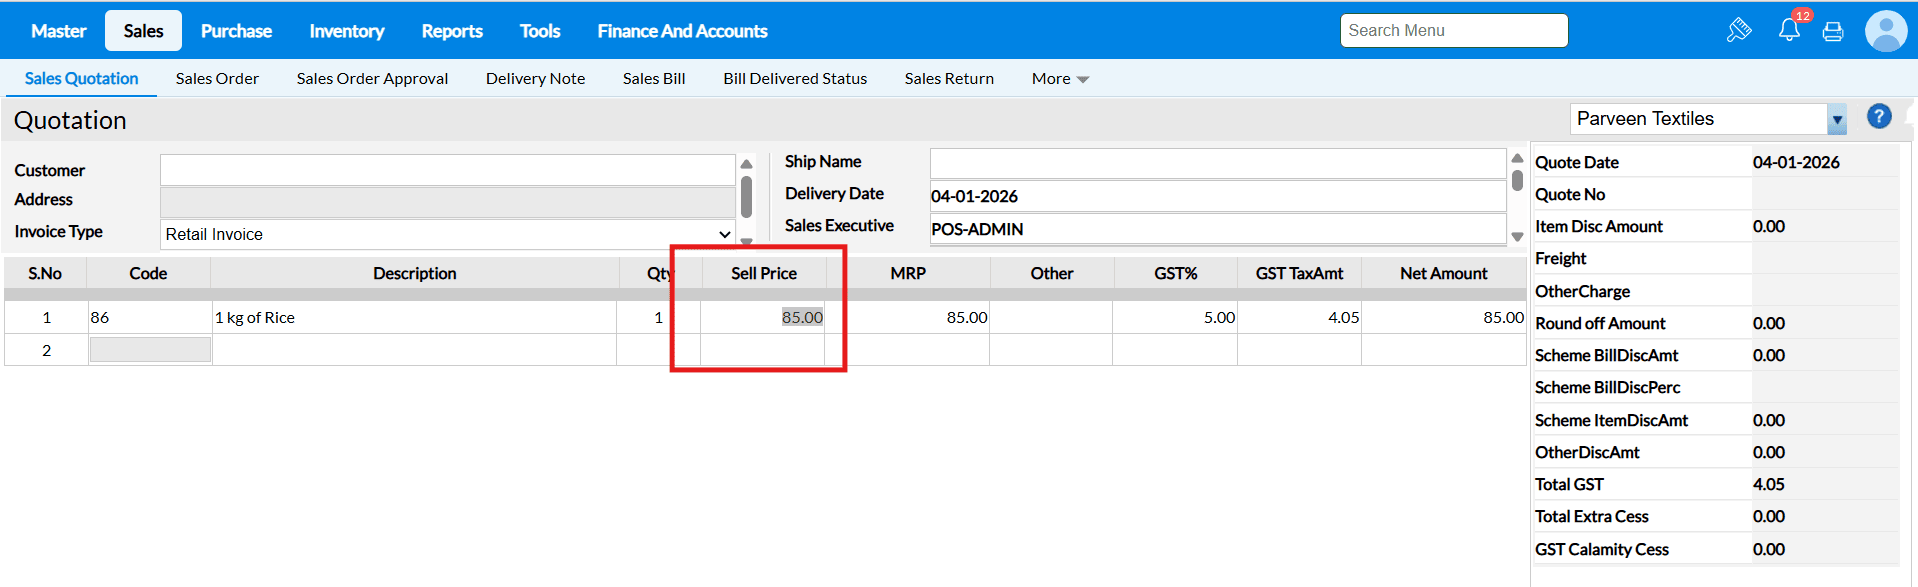
Task: Open Bill Delivered Status page
Action: (x=795, y=79)
